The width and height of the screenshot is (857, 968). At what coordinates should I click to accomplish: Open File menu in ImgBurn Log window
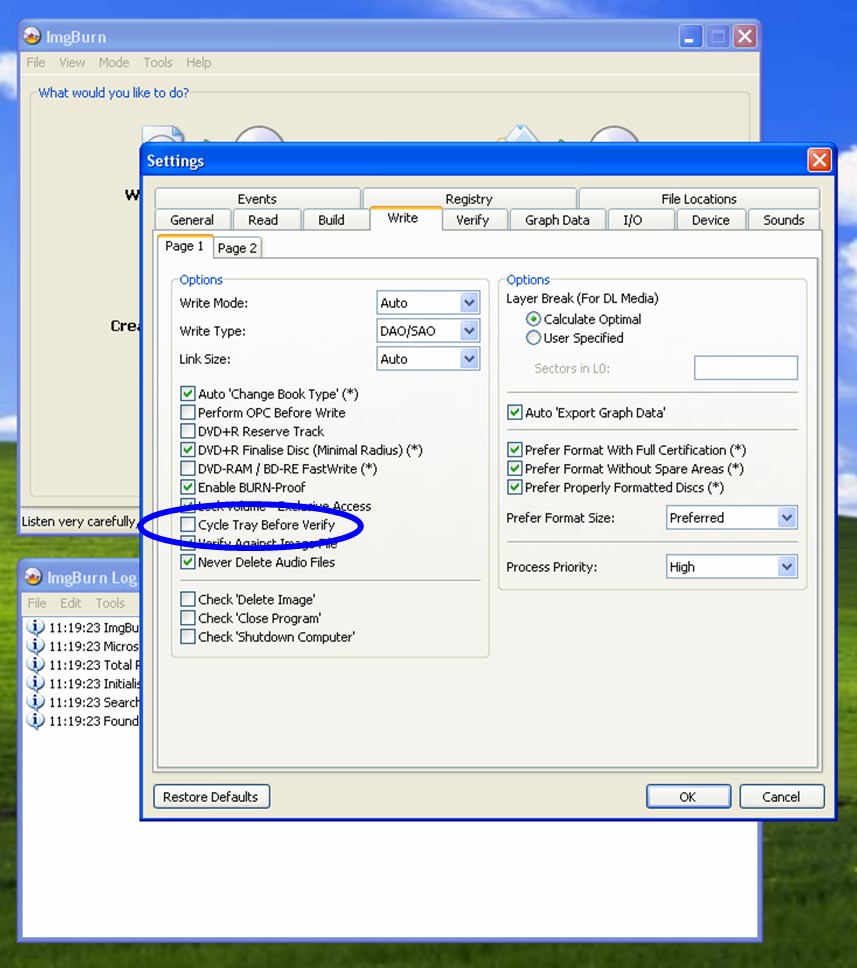point(36,603)
